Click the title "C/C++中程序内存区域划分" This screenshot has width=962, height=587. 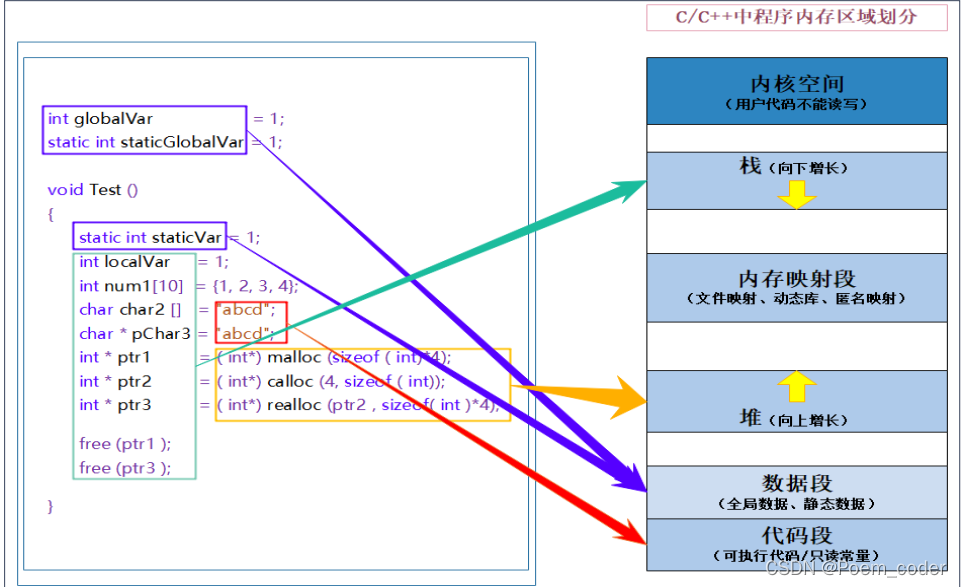[x=796, y=17]
